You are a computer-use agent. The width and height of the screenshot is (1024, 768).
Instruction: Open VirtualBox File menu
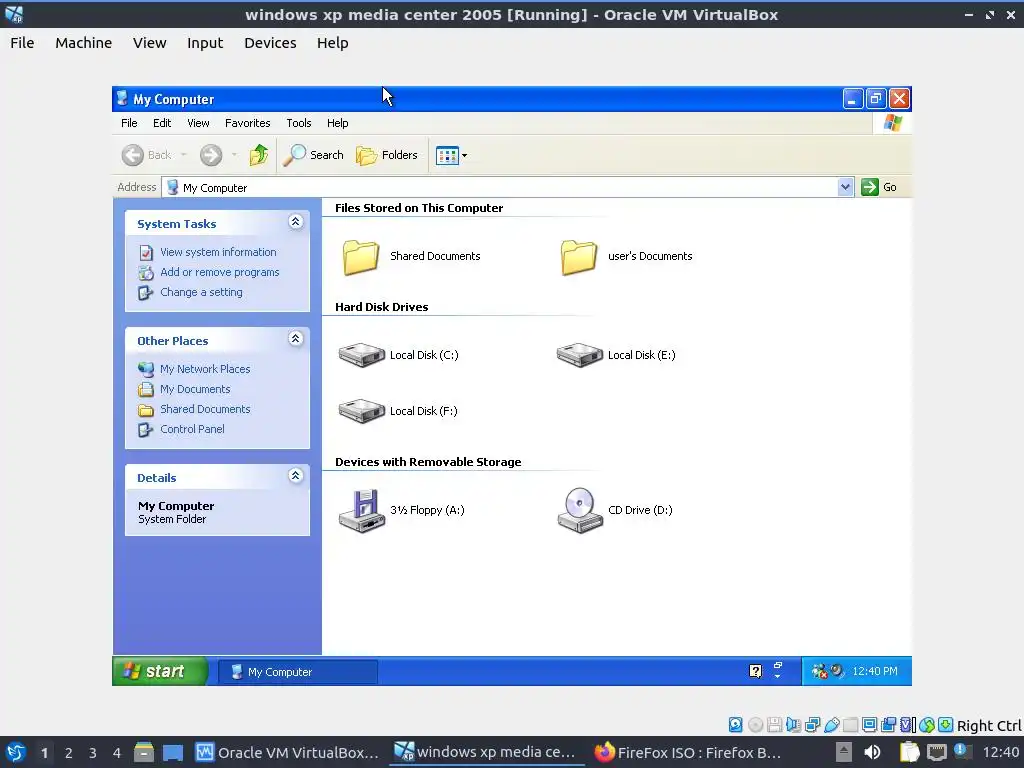[x=22, y=43]
